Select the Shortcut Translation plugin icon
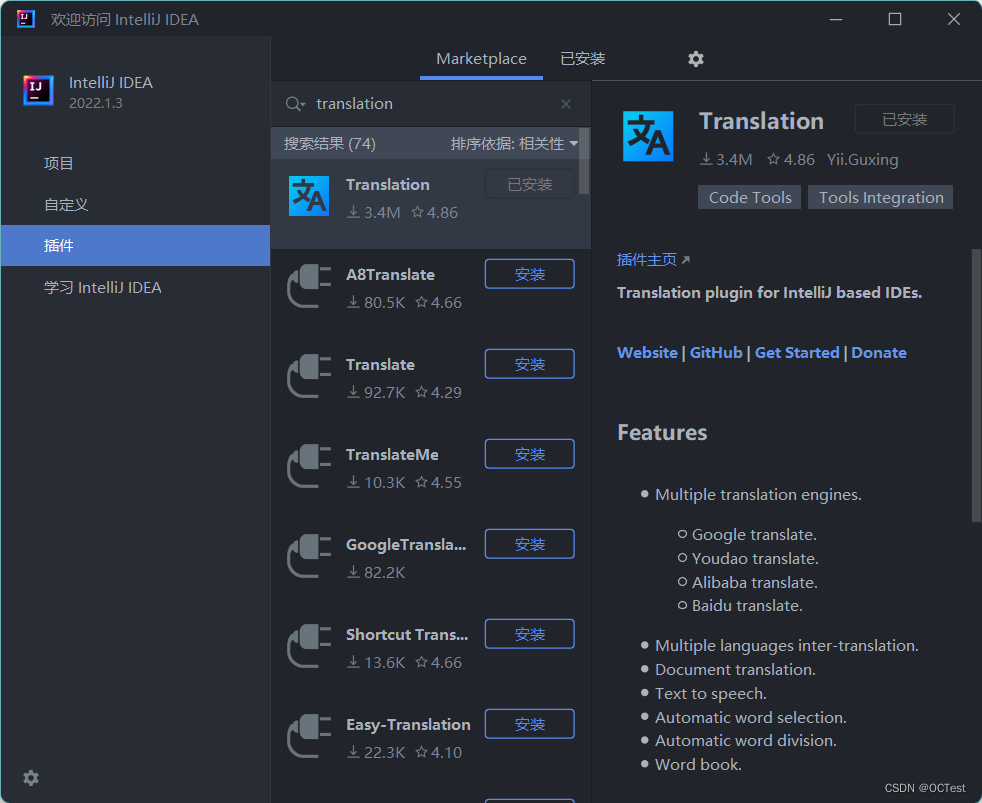Image resolution: width=982 pixels, height=803 pixels. click(309, 646)
